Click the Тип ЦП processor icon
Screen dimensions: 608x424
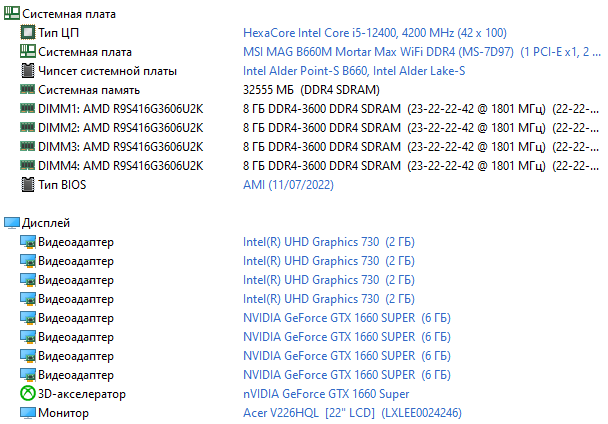click(28, 33)
